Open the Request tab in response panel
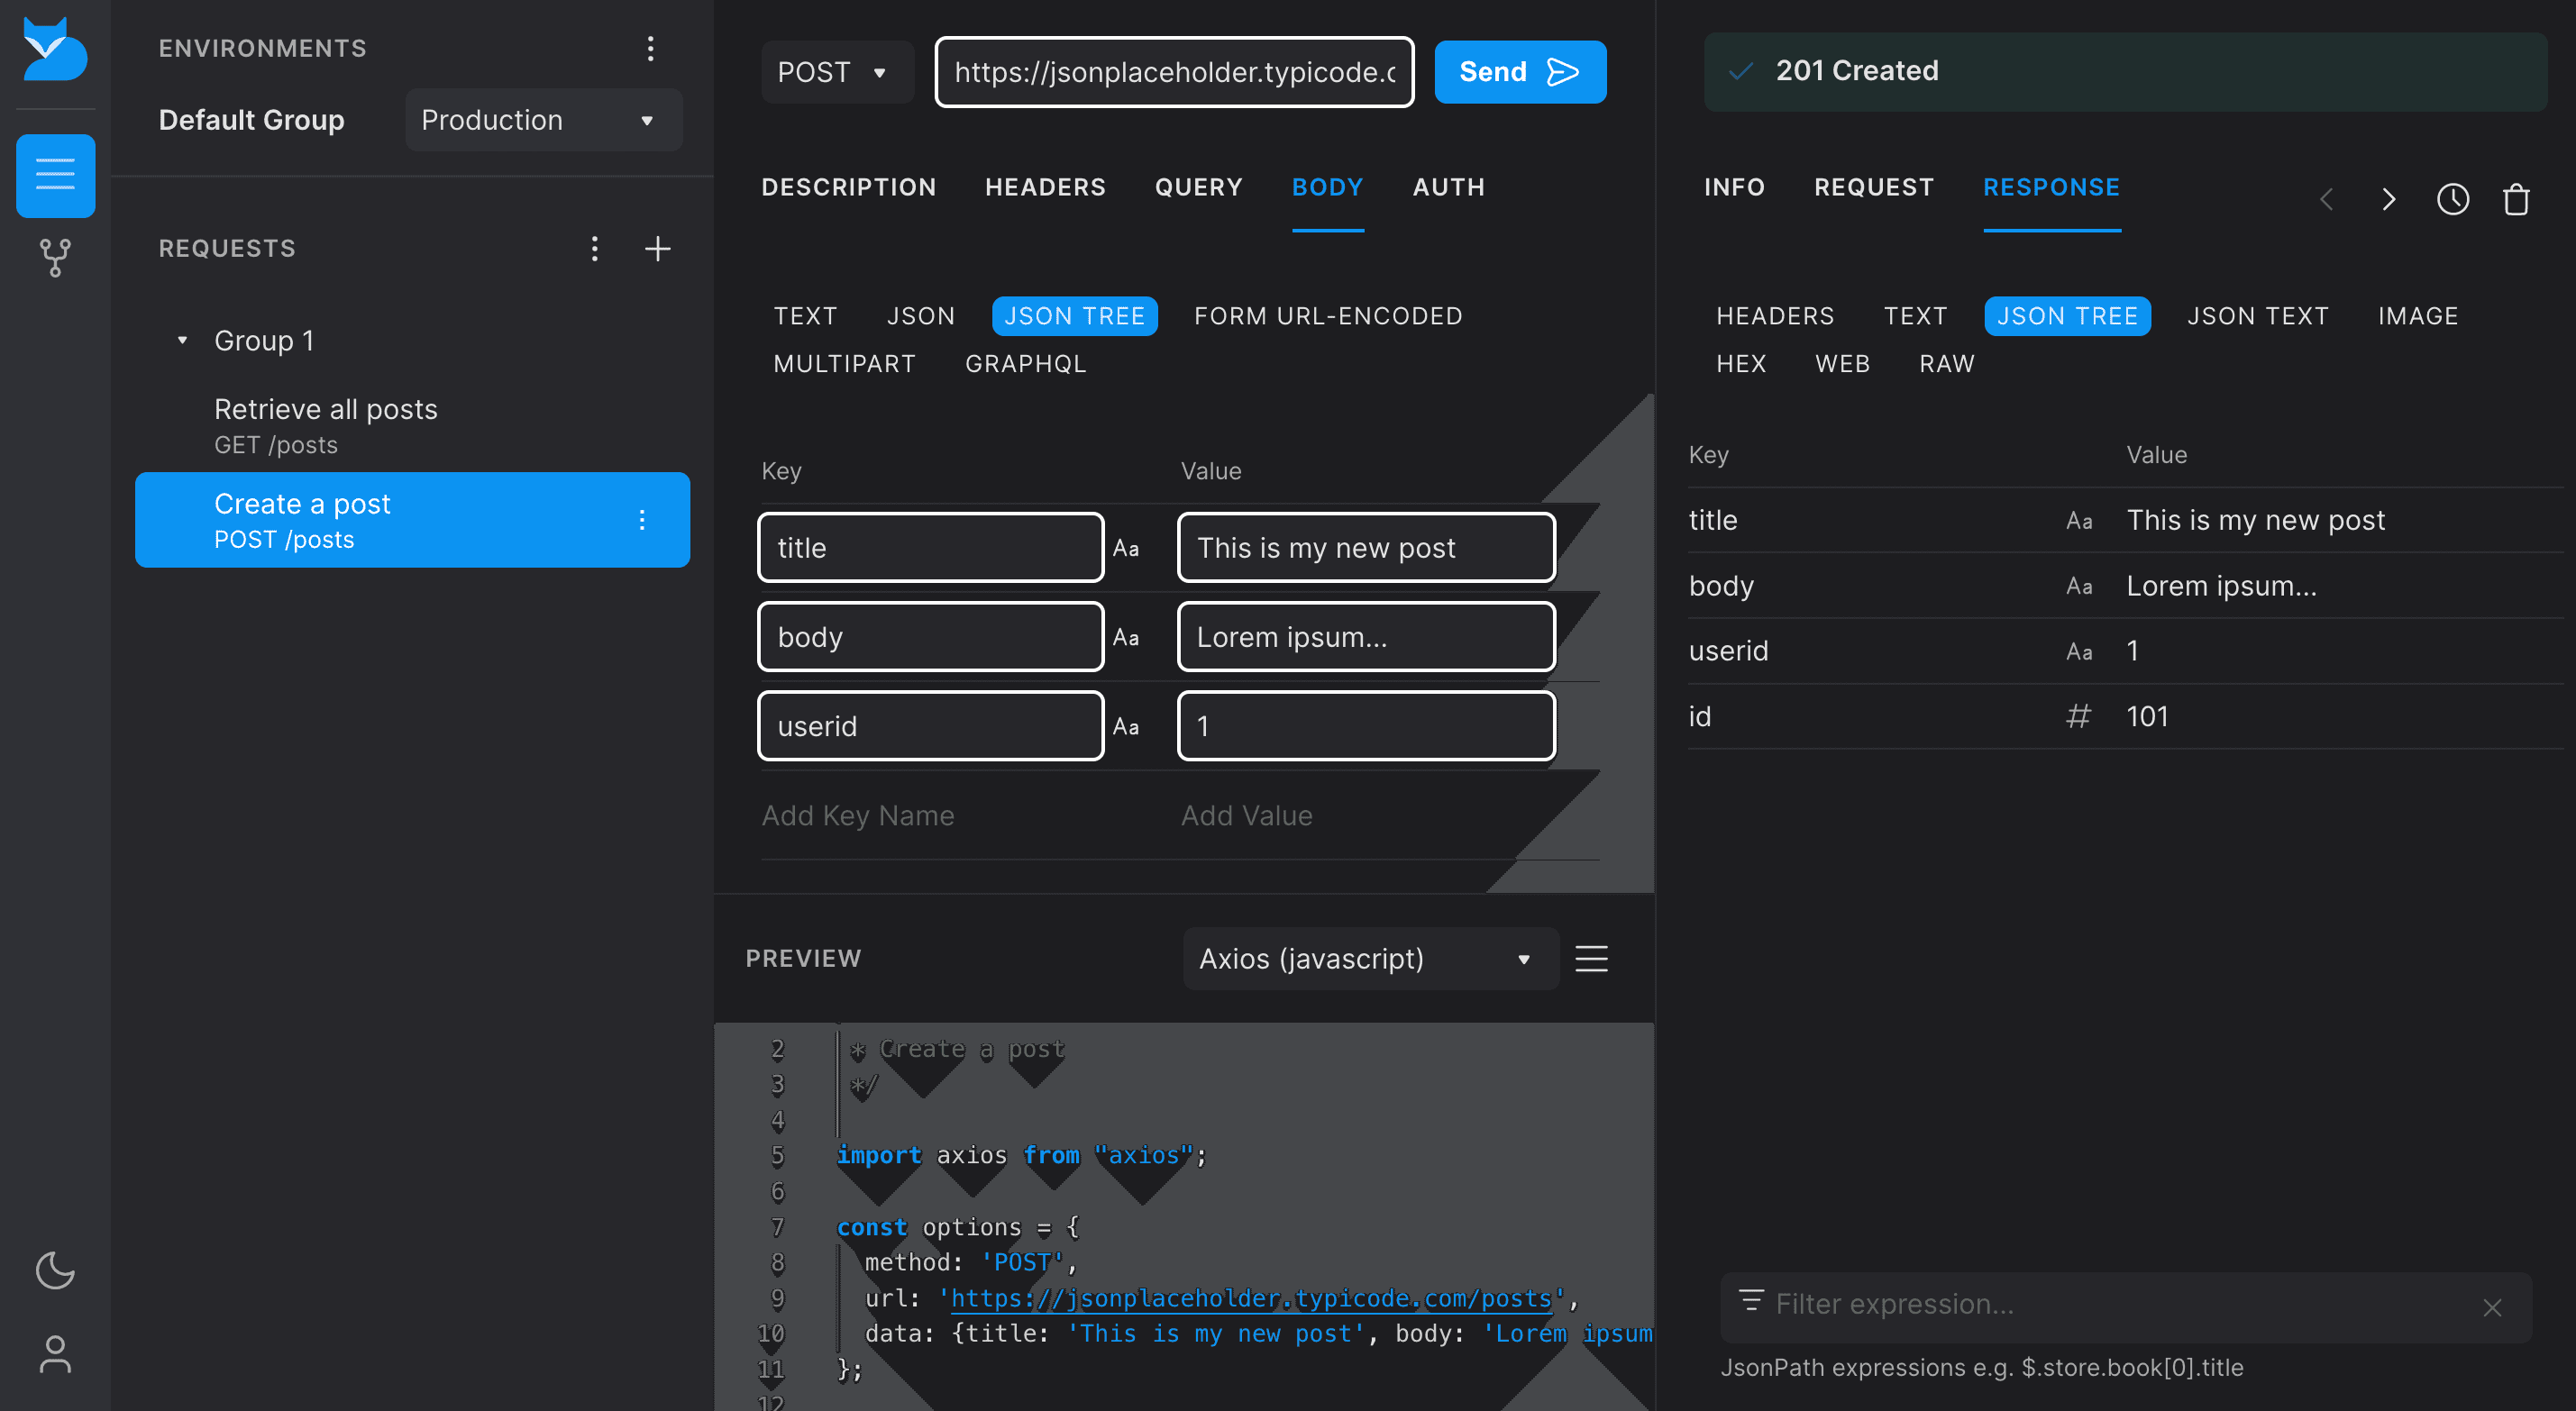 [x=1874, y=187]
